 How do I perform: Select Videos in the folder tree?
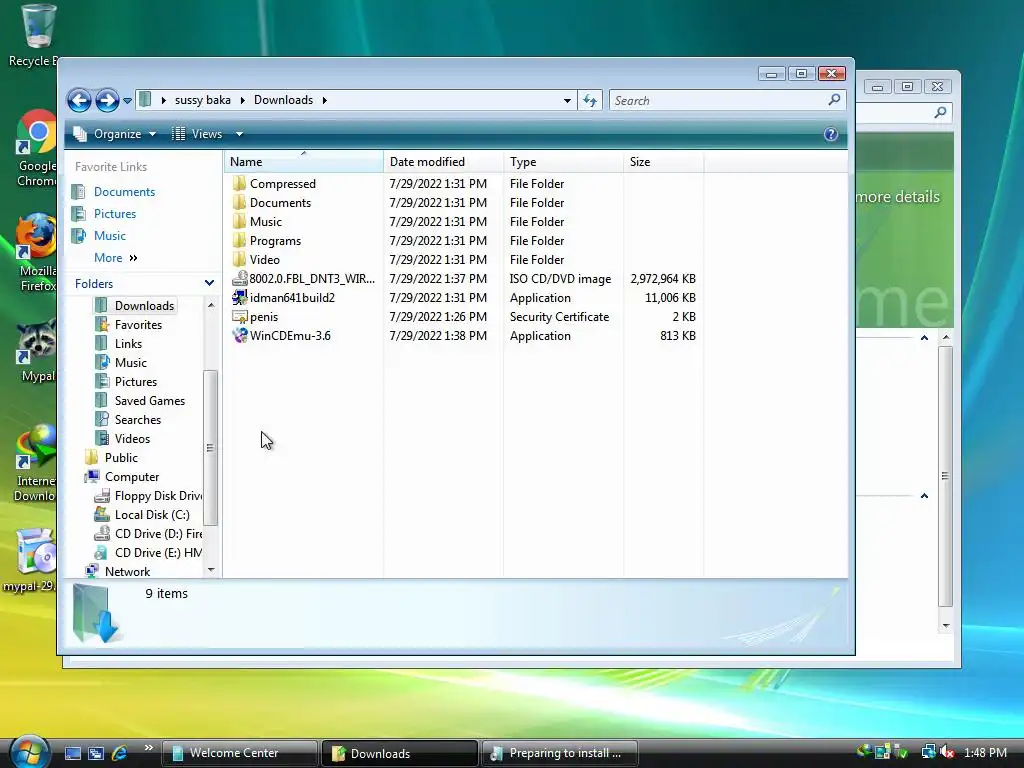pos(132,438)
